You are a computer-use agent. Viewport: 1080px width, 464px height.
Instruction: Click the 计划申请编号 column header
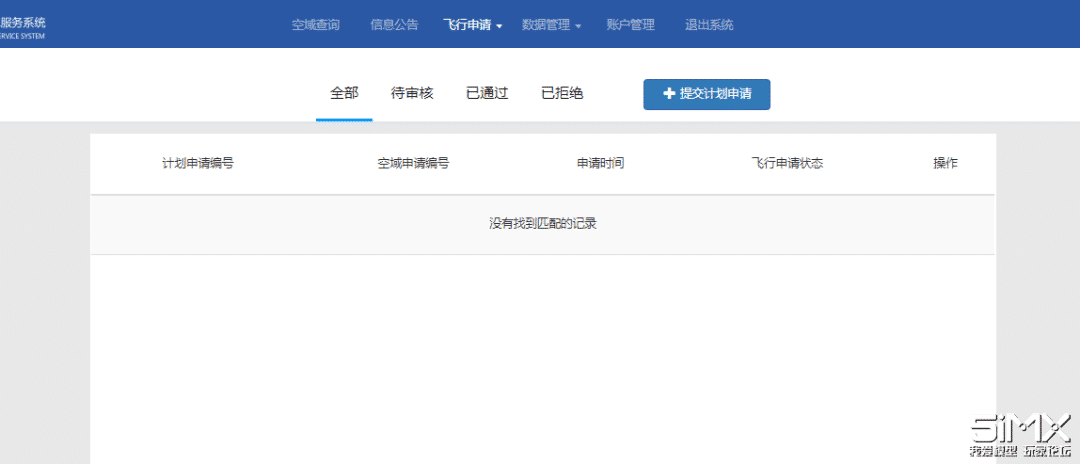(198, 164)
